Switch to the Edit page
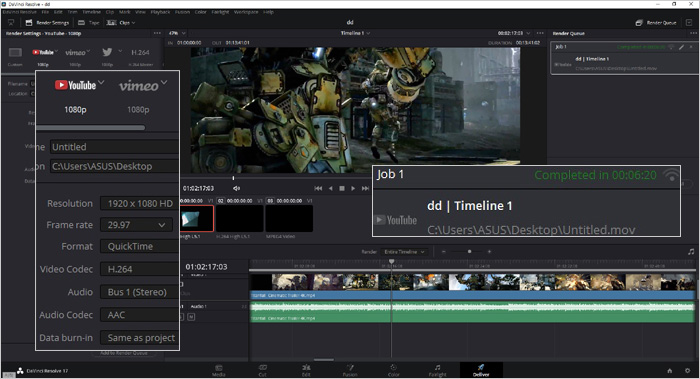The height and width of the screenshot is (379, 700). 306,371
